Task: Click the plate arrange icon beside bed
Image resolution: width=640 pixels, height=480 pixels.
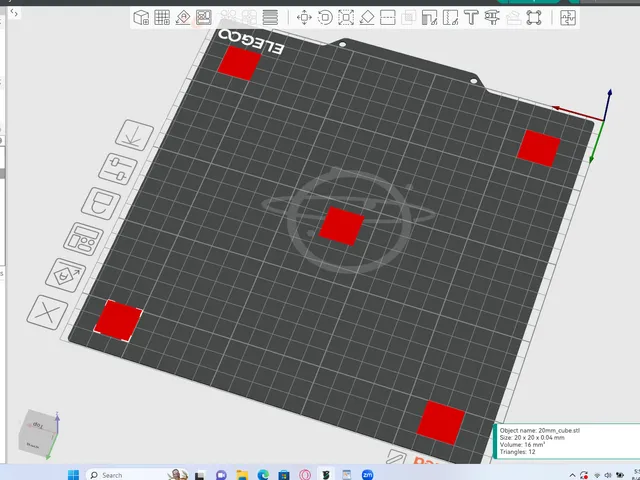Action: pos(83,239)
